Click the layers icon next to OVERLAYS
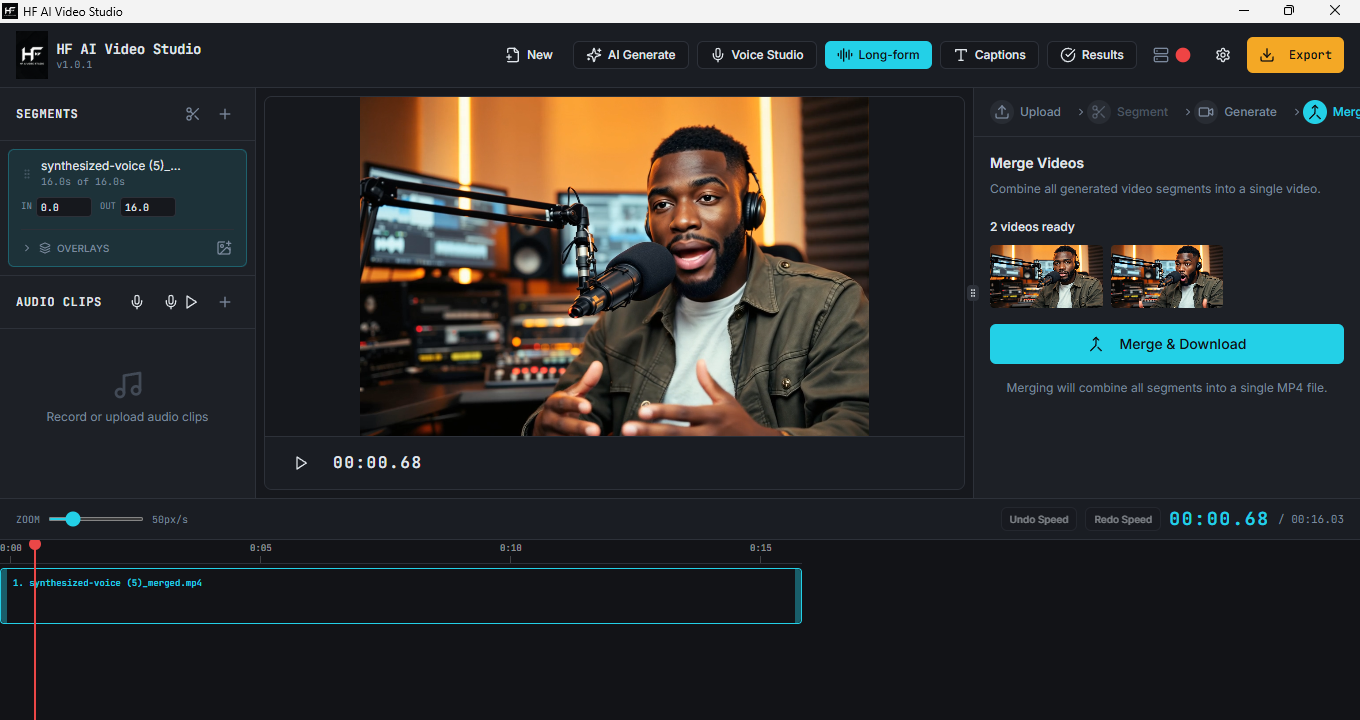Viewport: 1360px width, 720px height. coord(45,248)
